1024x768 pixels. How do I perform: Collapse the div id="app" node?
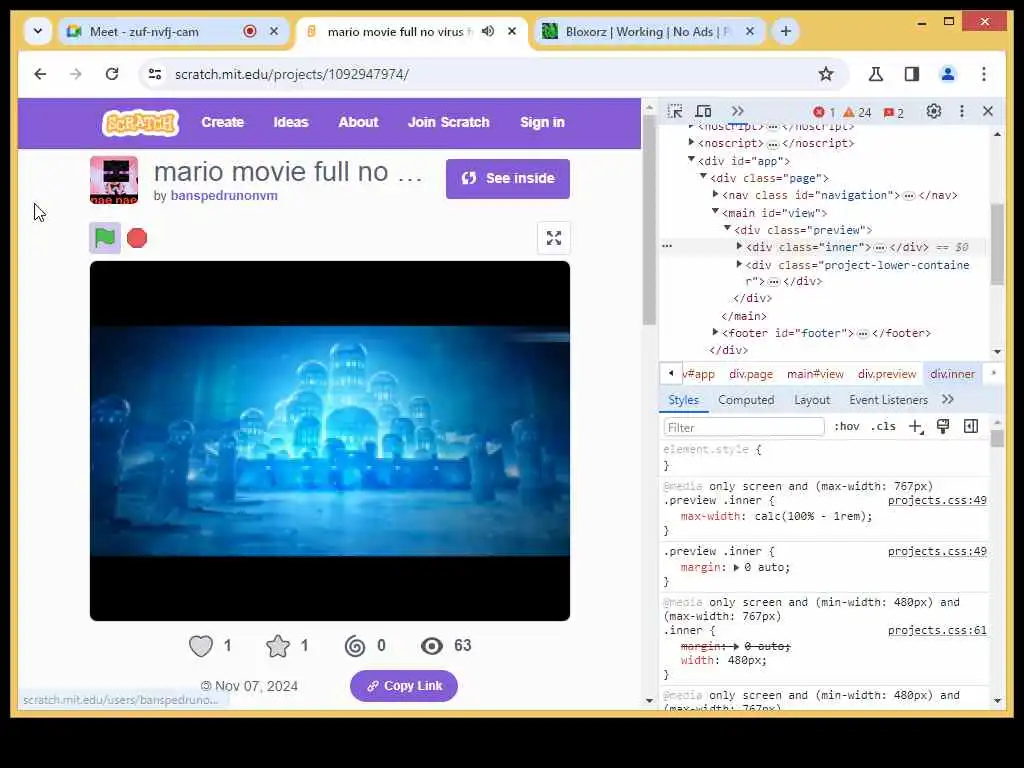(691, 160)
